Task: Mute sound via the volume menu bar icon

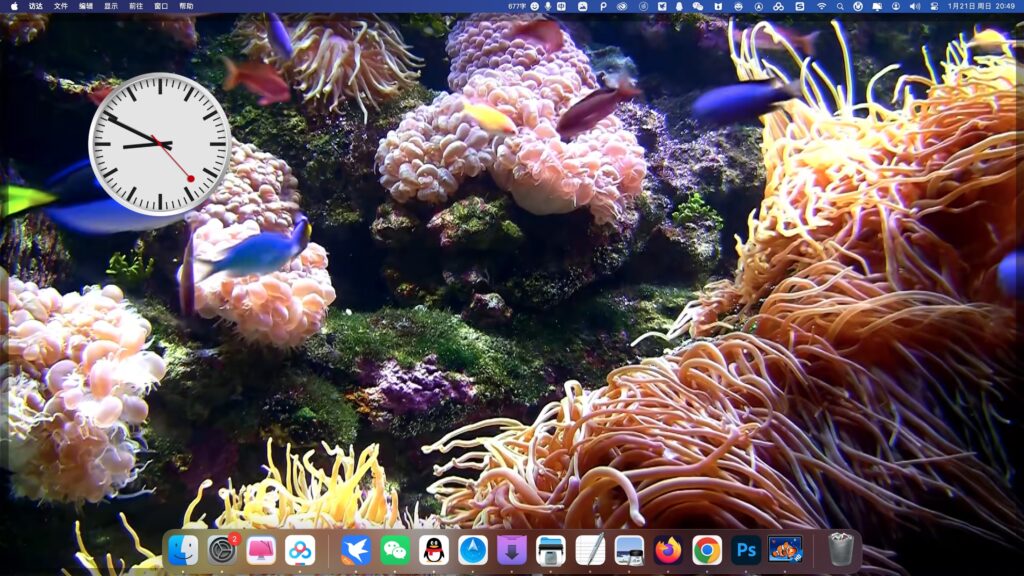Action: [914, 8]
